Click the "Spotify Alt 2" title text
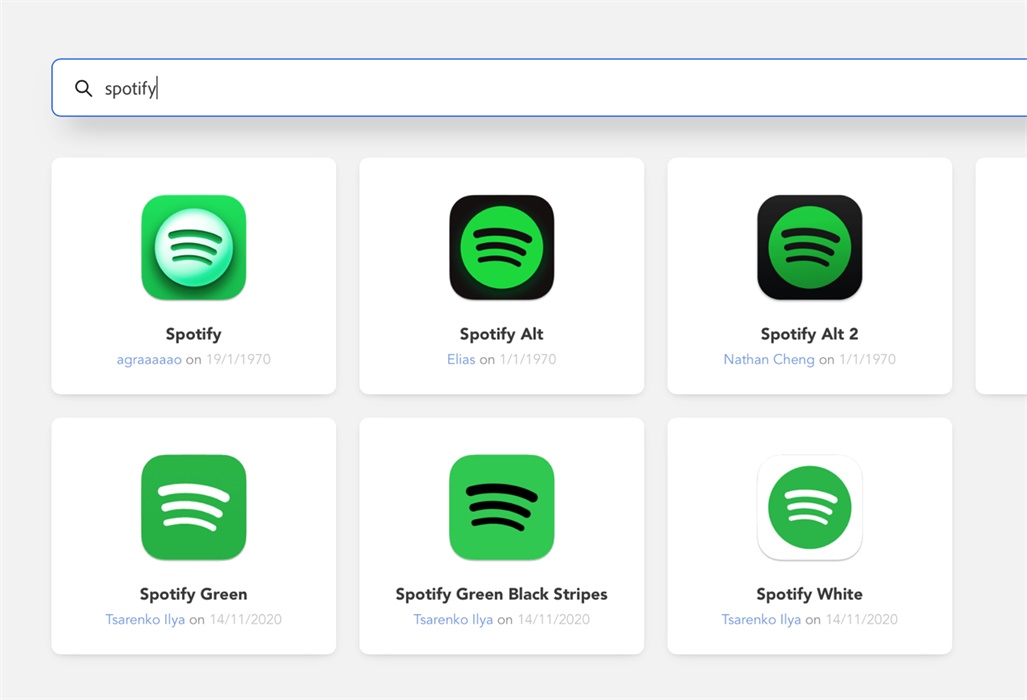Viewport: 1027px width, 700px height. (810, 334)
